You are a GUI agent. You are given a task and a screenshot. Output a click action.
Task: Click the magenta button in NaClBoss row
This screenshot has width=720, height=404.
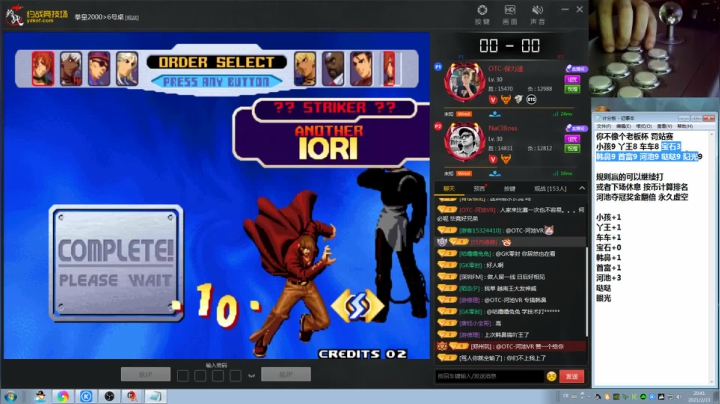coord(572,139)
